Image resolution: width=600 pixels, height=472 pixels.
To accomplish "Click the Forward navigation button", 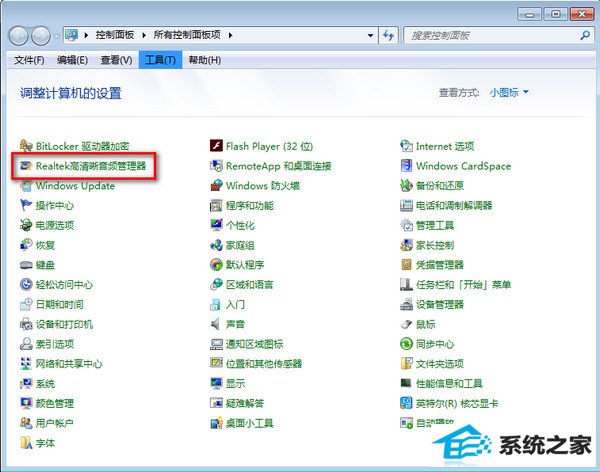I will (41, 36).
